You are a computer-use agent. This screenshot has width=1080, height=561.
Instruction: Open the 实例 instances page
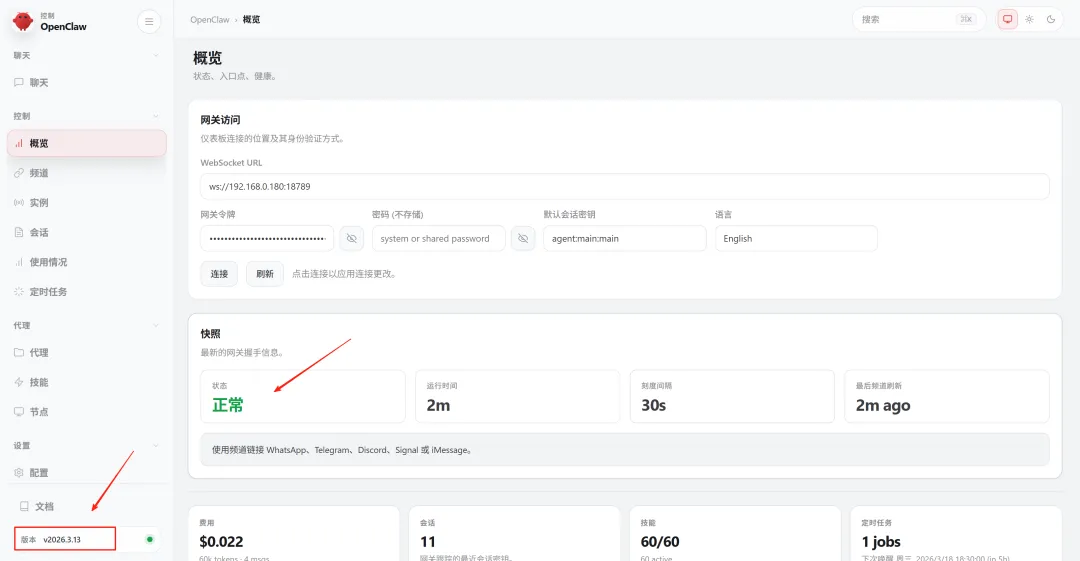pyautogui.click(x=87, y=203)
